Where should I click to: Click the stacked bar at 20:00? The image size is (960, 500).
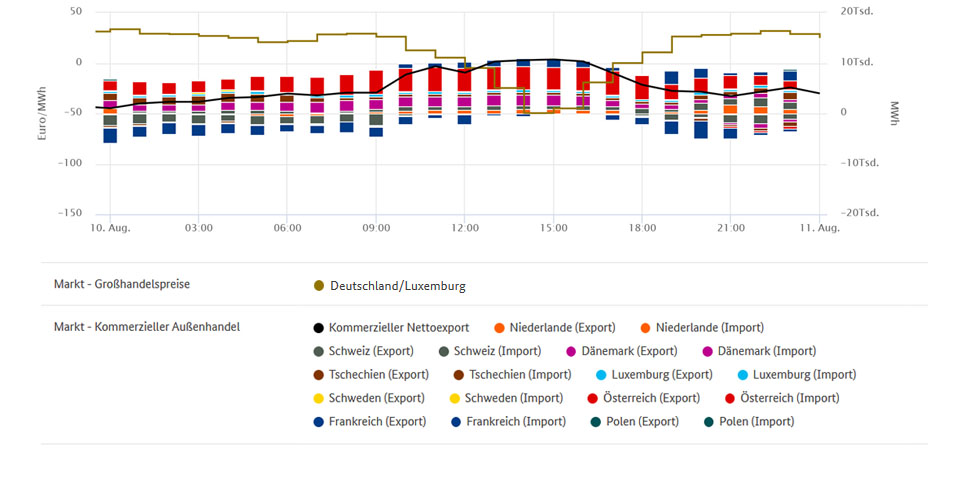(x=701, y=103)
